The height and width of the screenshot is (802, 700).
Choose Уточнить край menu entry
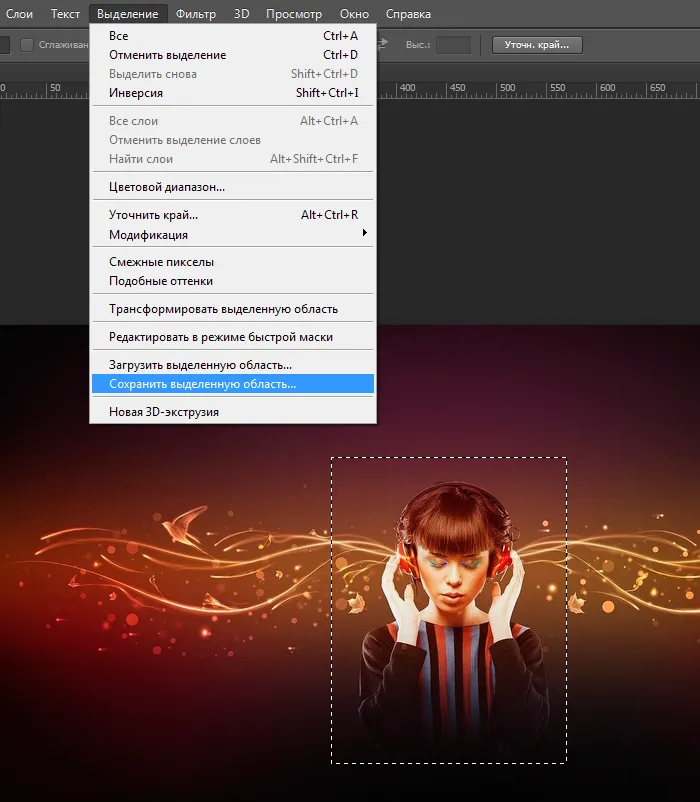233,215
